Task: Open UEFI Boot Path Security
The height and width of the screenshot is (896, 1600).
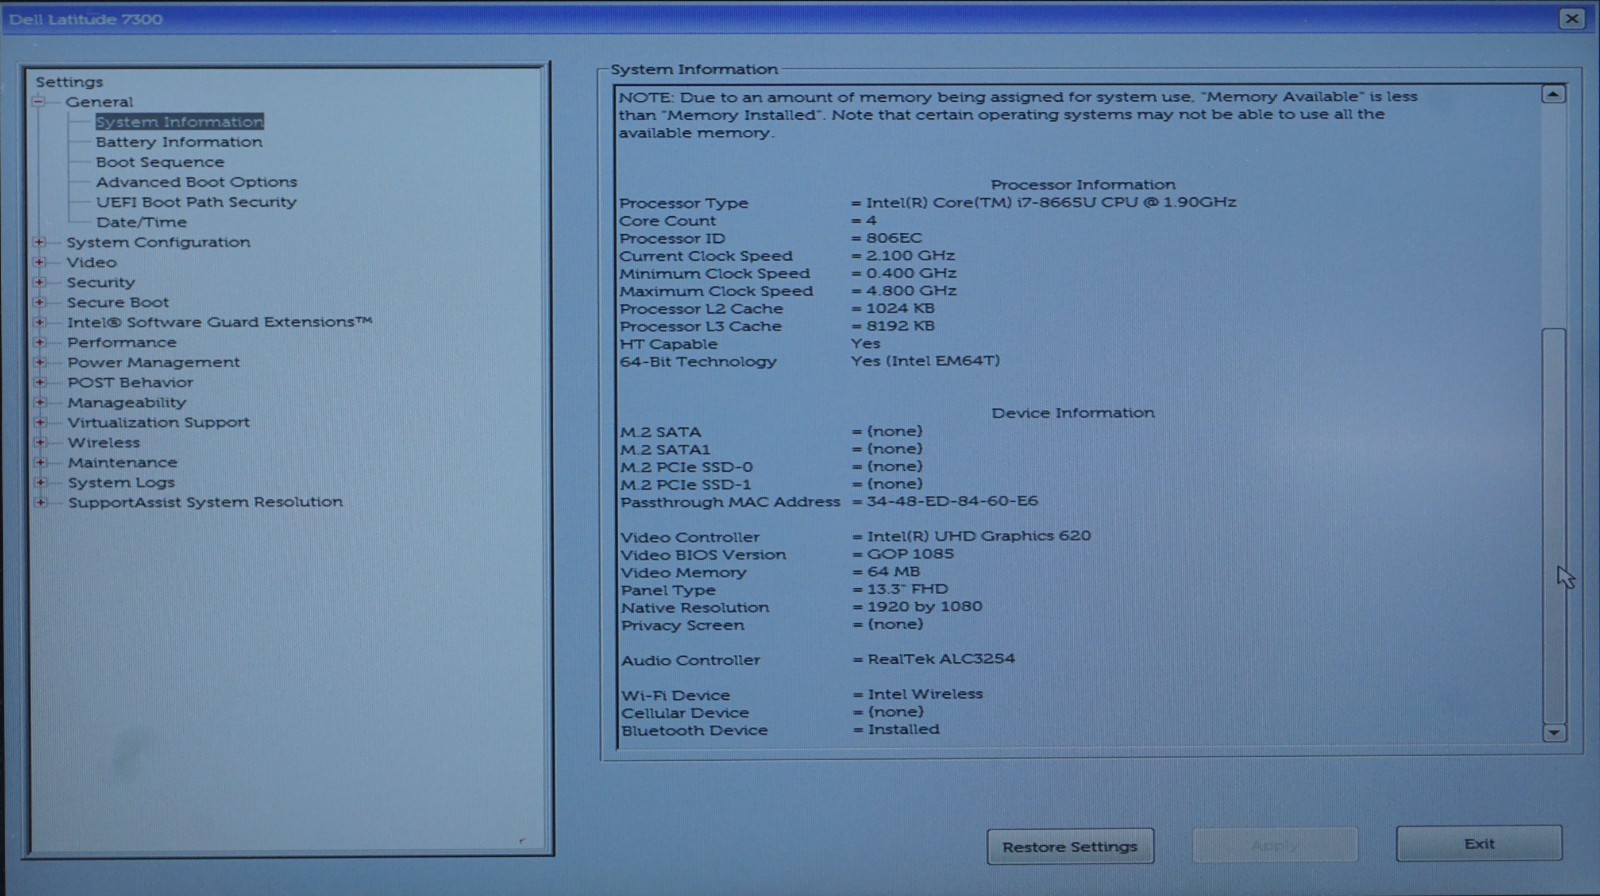Action: (196, 202)
